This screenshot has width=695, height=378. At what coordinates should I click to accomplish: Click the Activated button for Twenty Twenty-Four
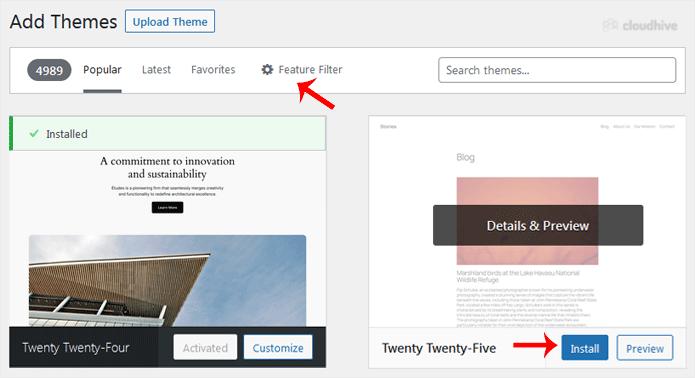(205, 348)
